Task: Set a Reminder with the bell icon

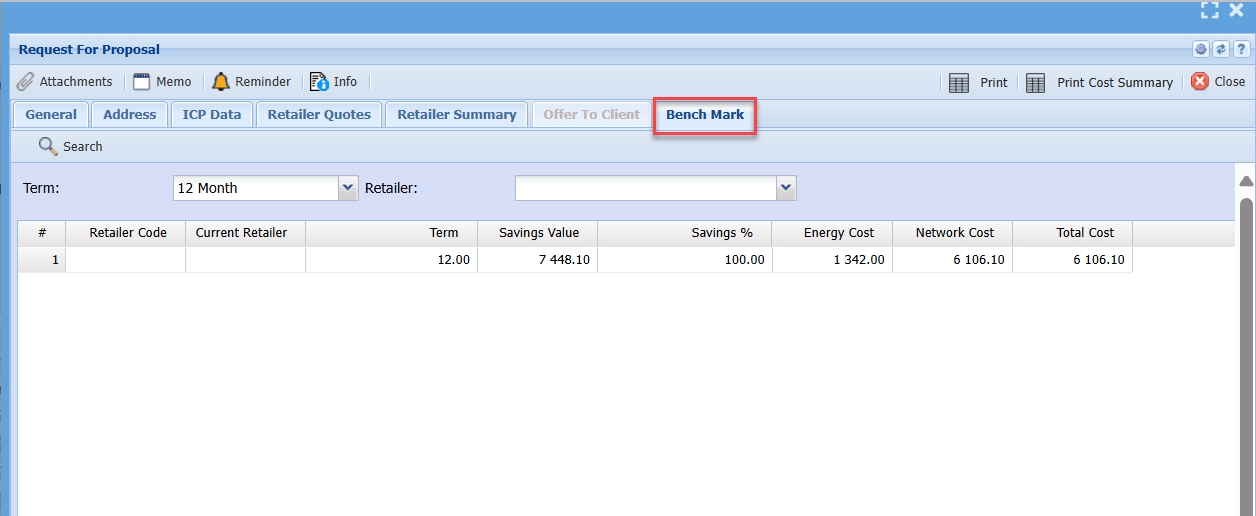Action: pos(251,82)
